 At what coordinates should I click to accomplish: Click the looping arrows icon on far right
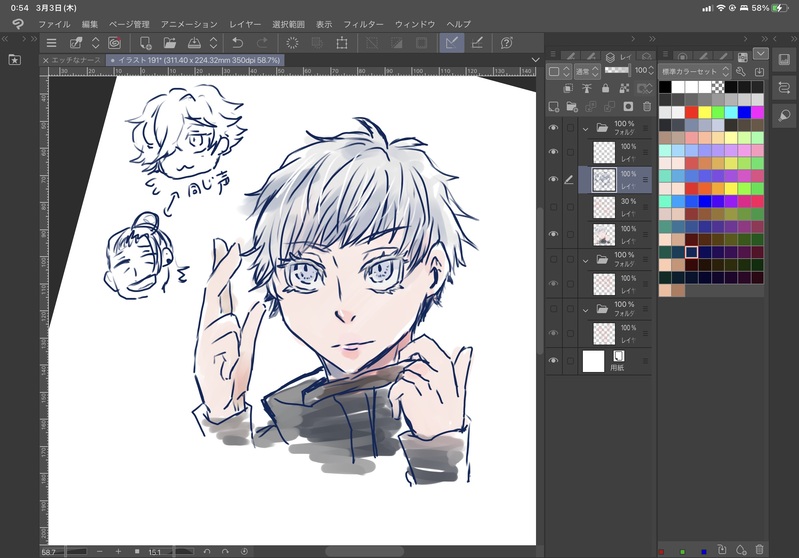click(x=784, y=87)
